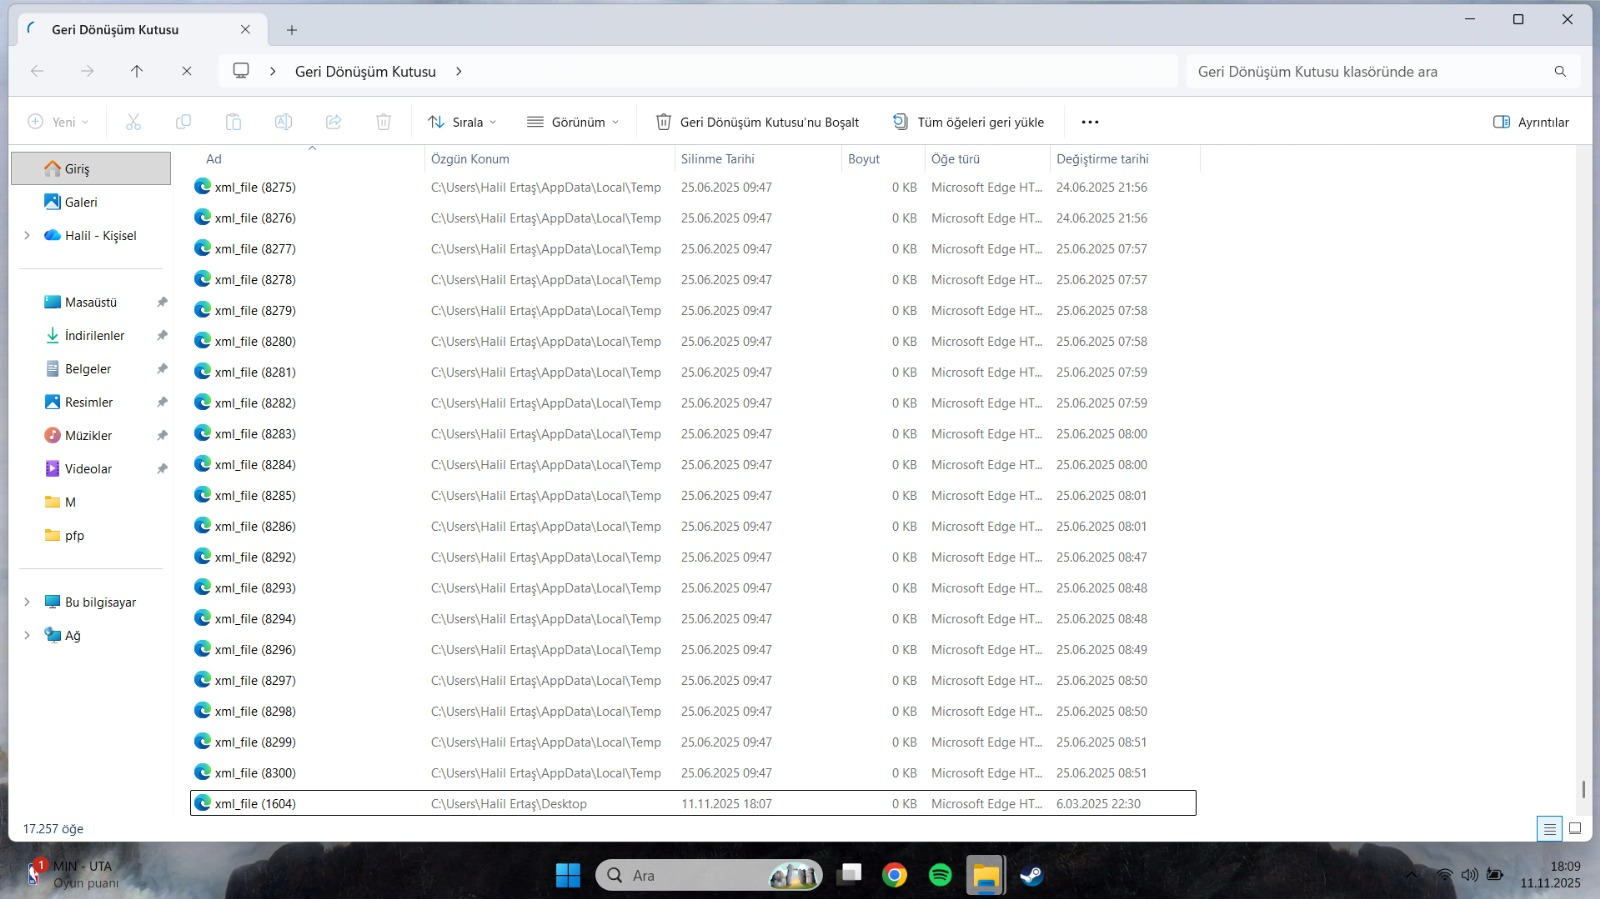This screenshot has width=1600, height=899.
Task: Click the PC icon in address bar
Action: [x=241, y=71]
